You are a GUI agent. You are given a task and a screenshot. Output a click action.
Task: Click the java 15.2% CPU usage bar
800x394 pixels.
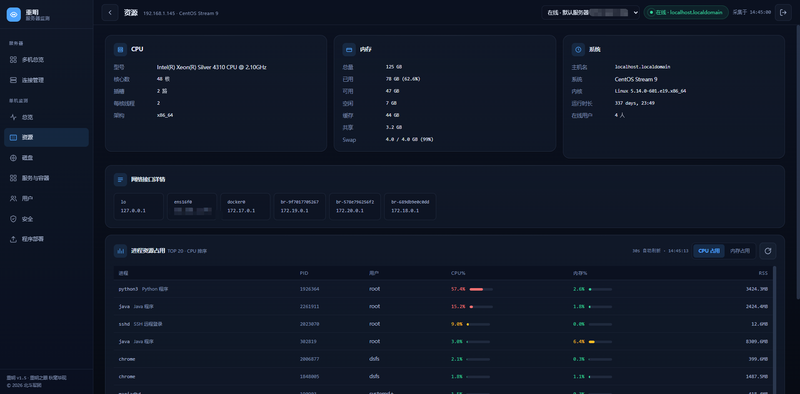click(481, 307)
